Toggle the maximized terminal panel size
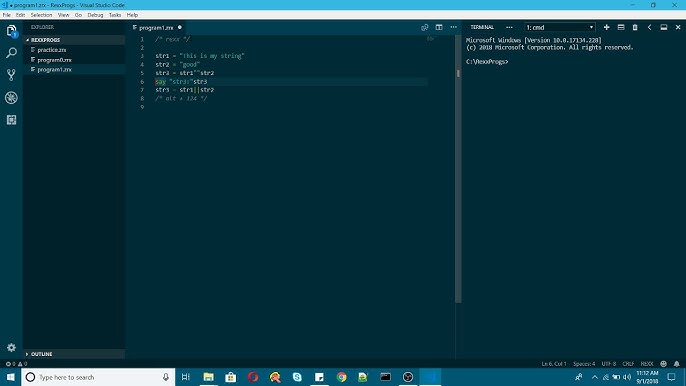 [664, 27]
